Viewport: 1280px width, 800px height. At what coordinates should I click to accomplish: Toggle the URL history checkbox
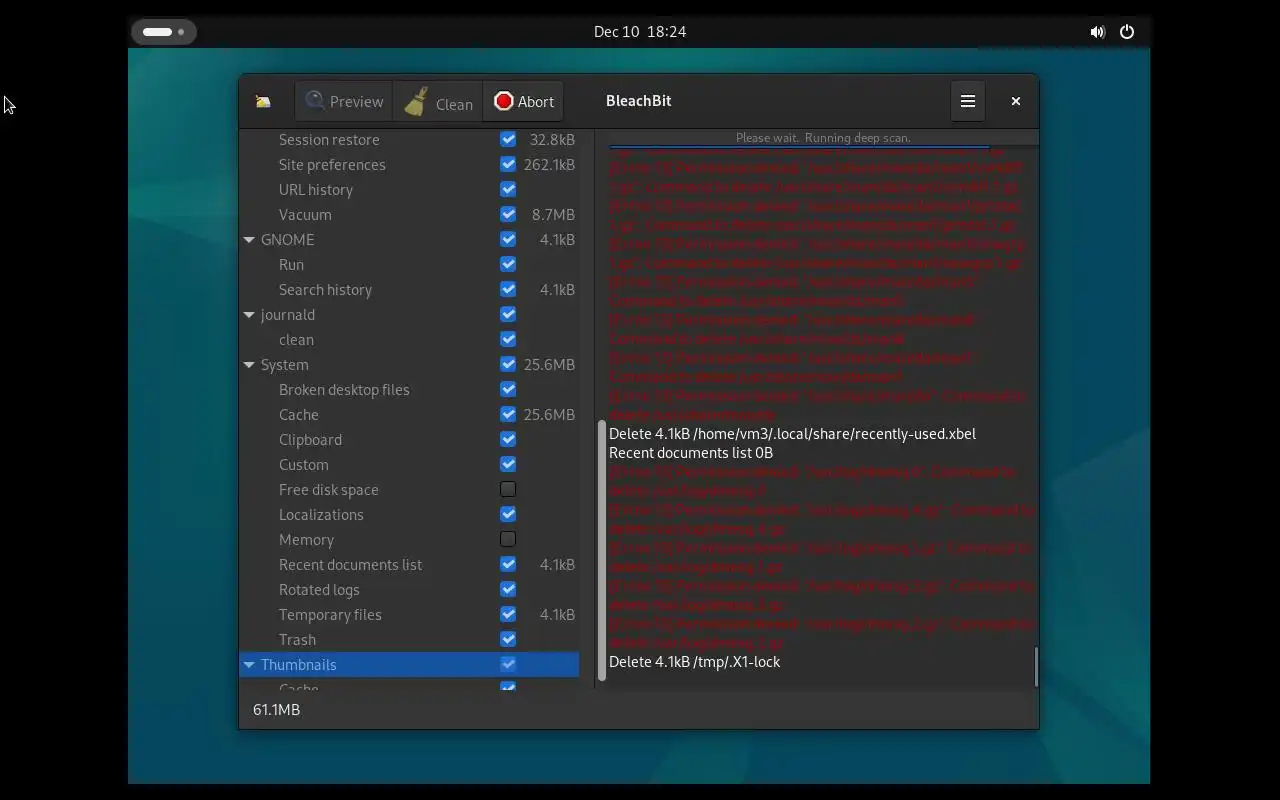[x=508, y=189]
